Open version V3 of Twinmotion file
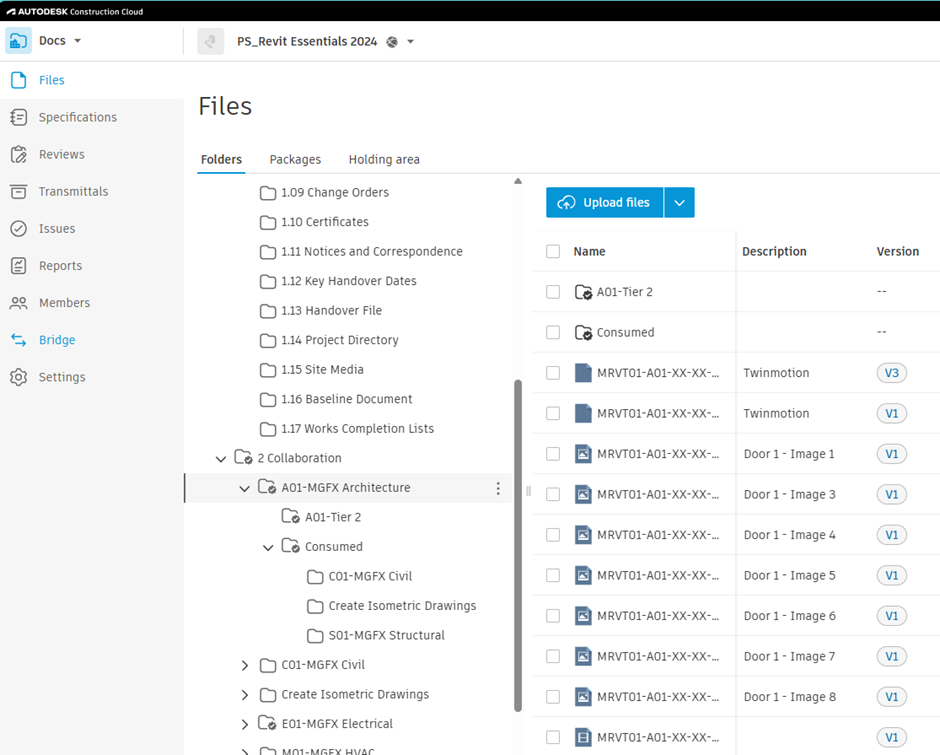This screenshot has width=940, height=755. (x=891, y=373)
